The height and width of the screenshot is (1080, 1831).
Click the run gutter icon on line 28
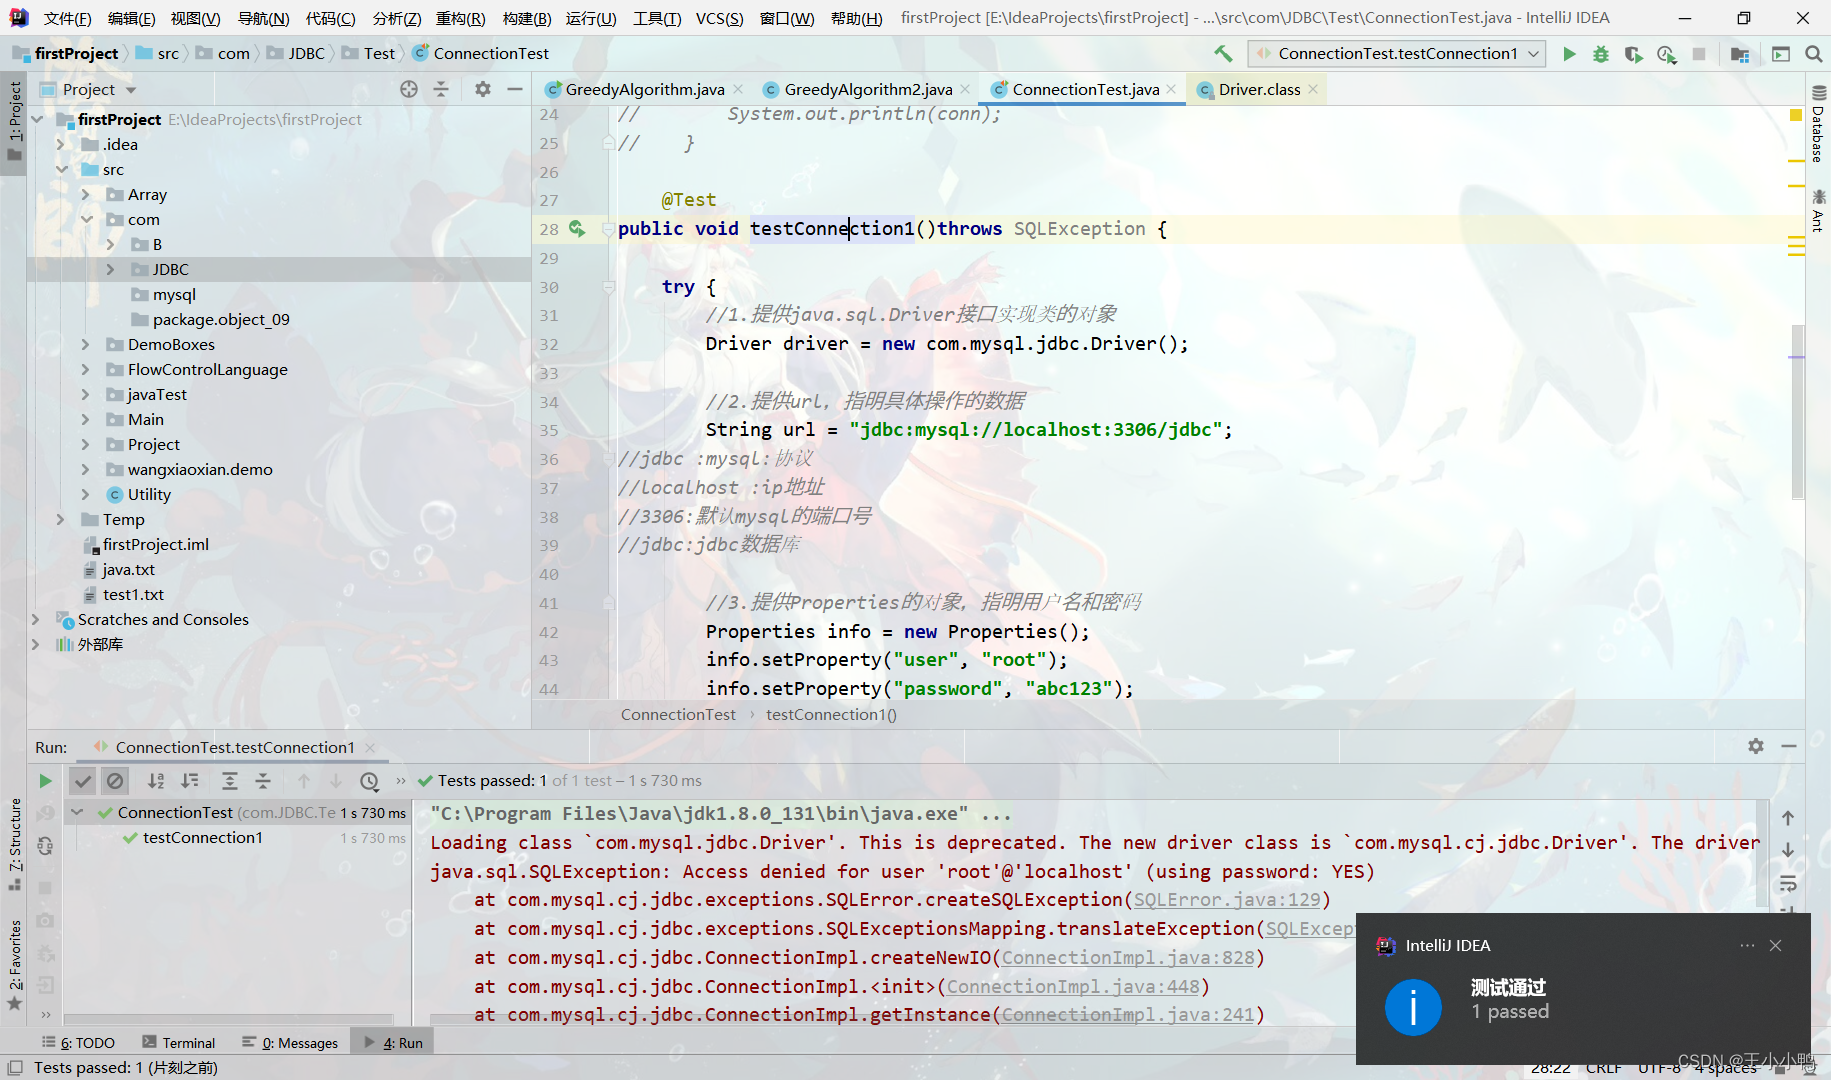577,229
